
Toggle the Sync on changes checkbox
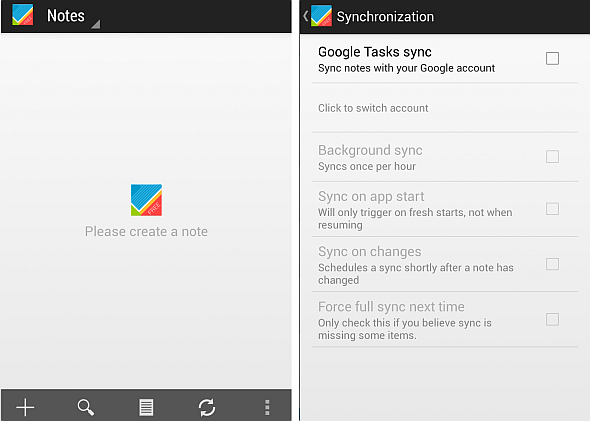552,264
